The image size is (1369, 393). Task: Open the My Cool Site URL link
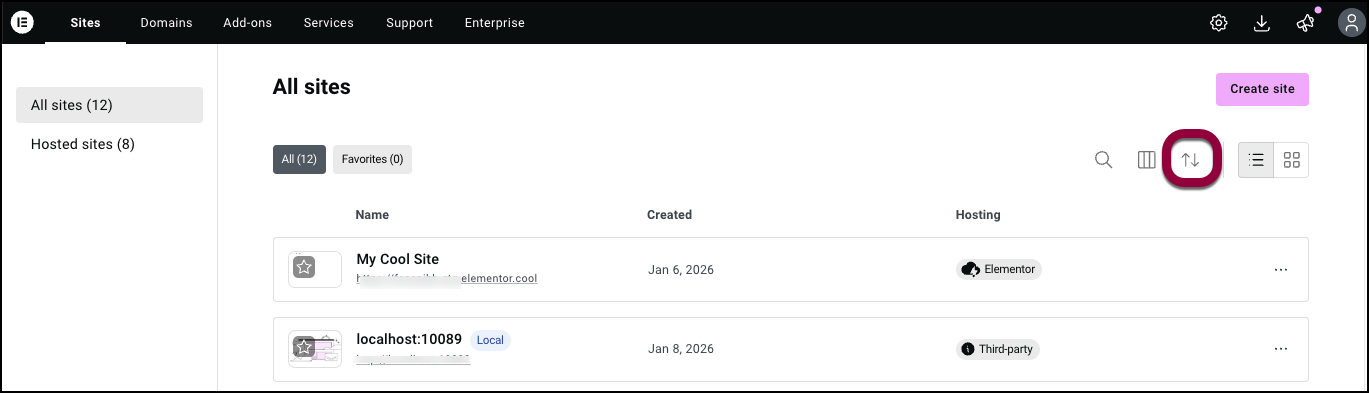click(447, 279)
